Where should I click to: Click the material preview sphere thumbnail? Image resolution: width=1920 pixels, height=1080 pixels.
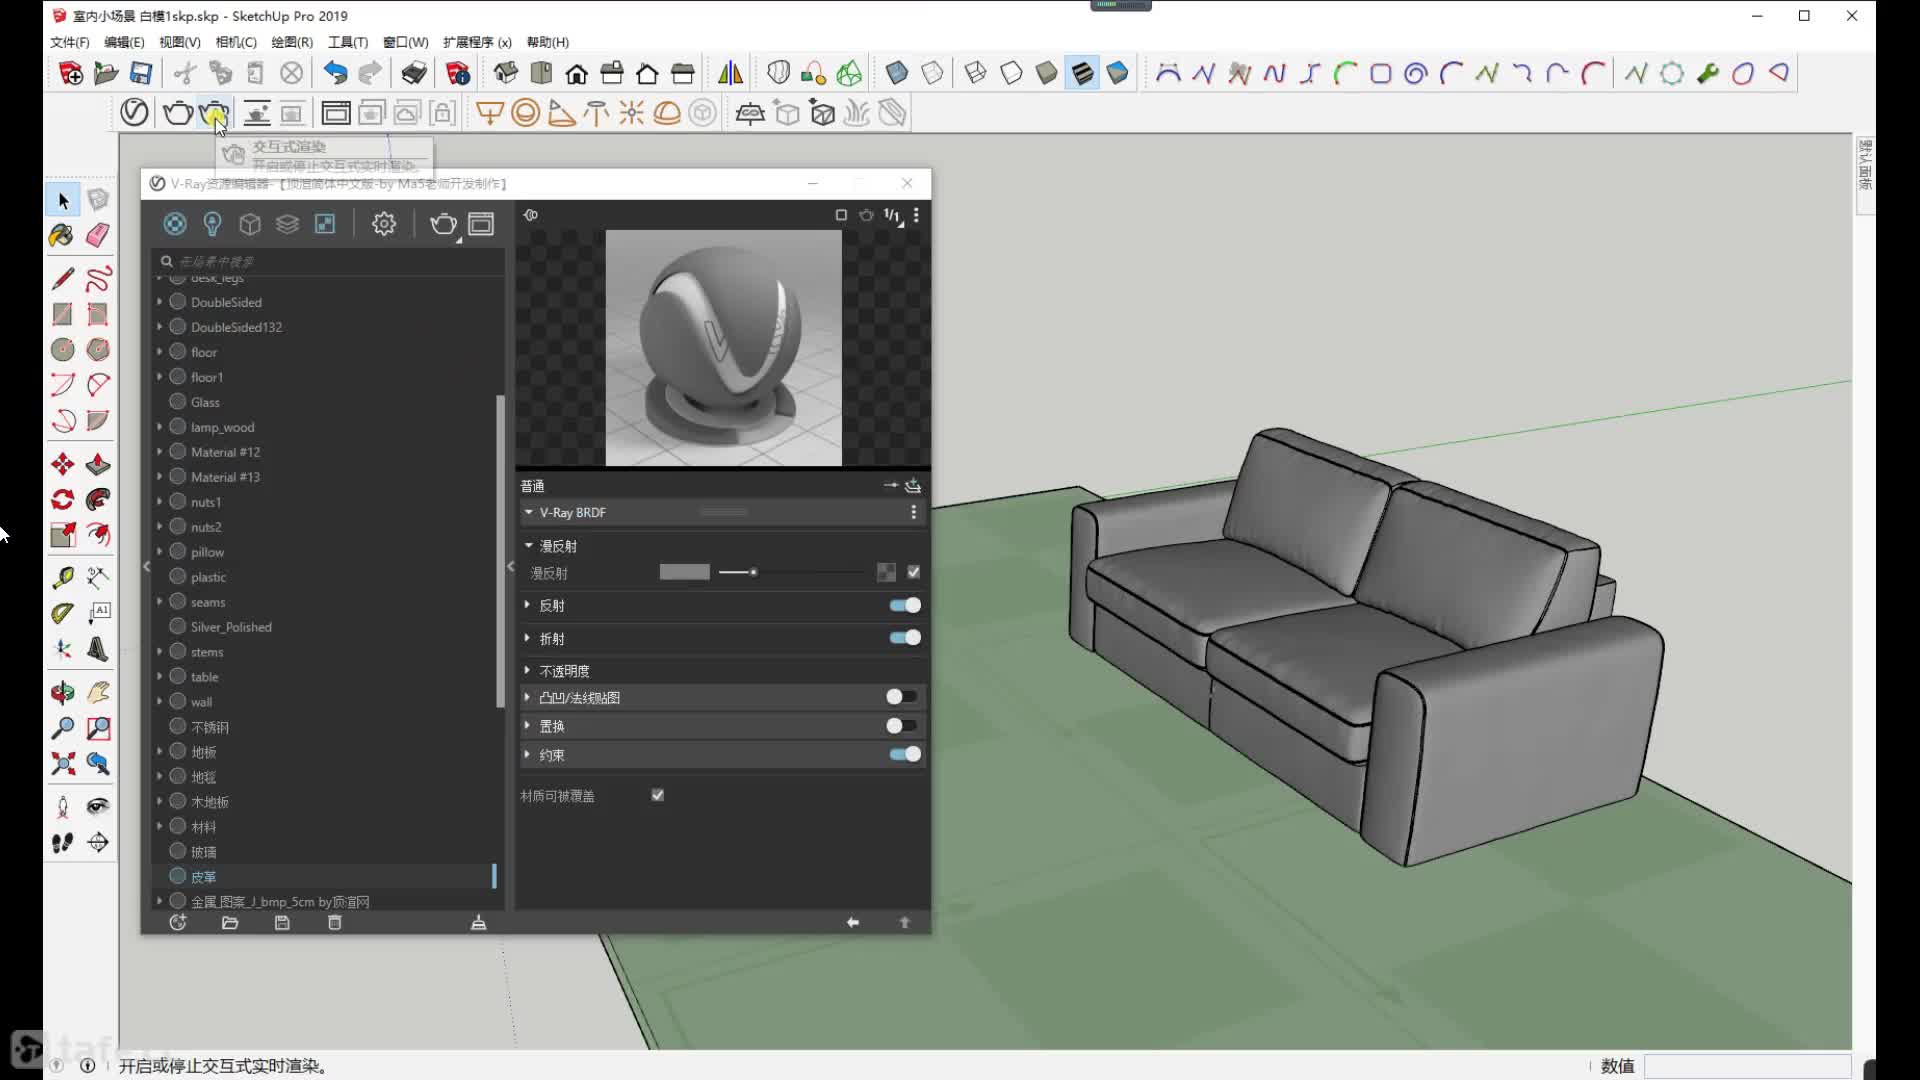point(723,348)
